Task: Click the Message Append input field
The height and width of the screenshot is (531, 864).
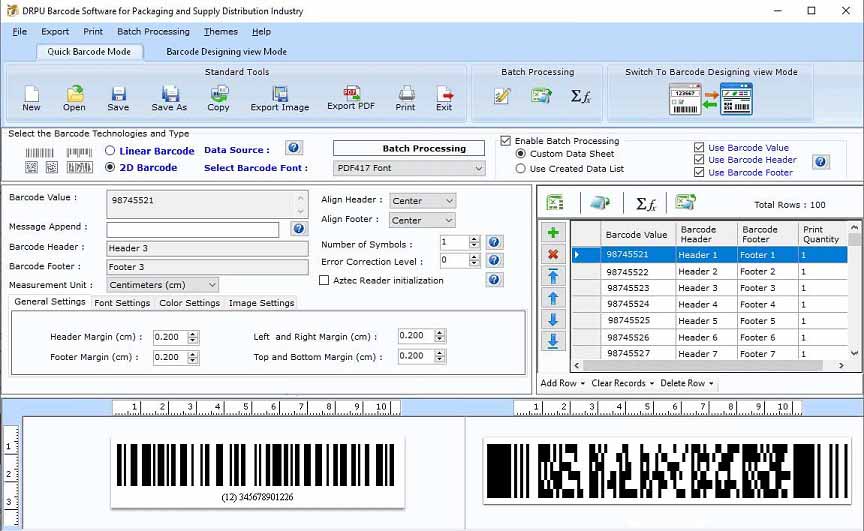Action: pyautogui.click(x=193, y=230)
